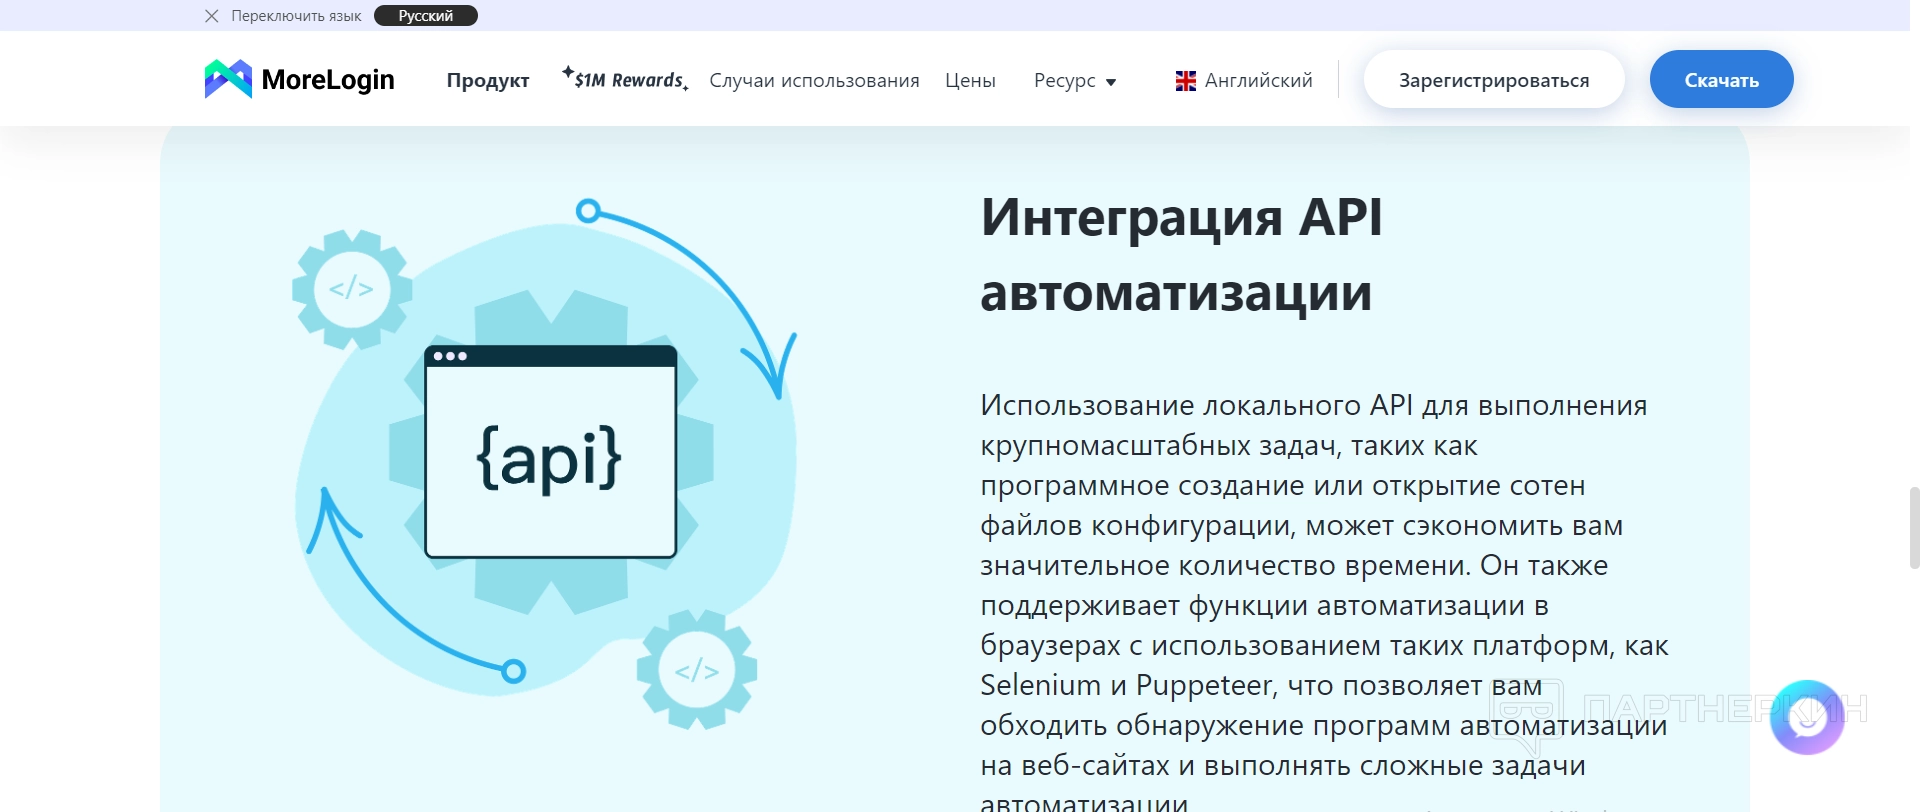The height and width of the screenshot is (812, 1920).
Task: Click the {api} browser window illustration
Action: pos(551,451)
